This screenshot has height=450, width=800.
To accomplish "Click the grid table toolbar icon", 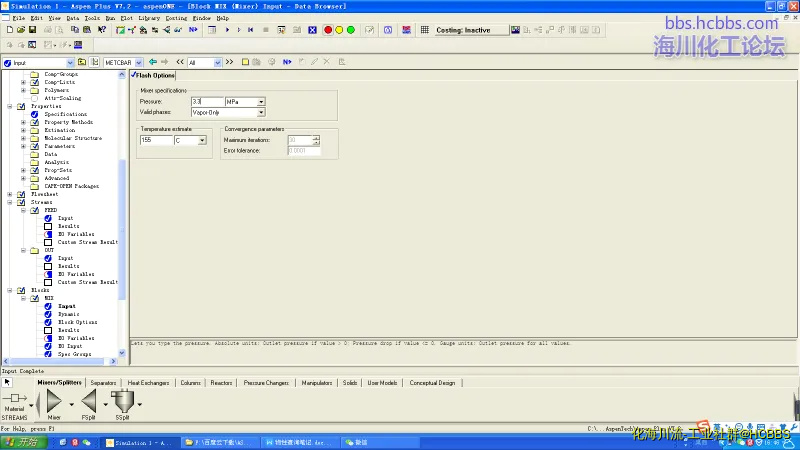I will (x=424, y=30).
